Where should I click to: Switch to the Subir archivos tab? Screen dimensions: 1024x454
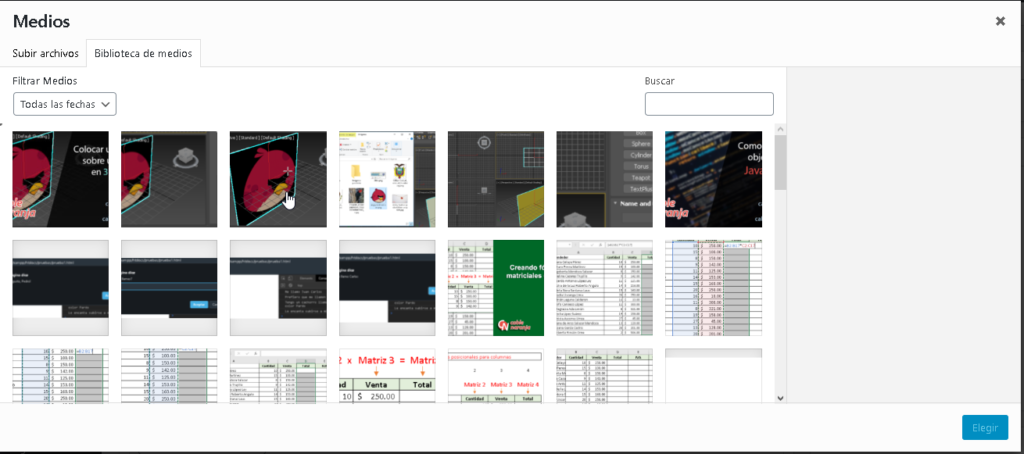(x=46, y=53)
